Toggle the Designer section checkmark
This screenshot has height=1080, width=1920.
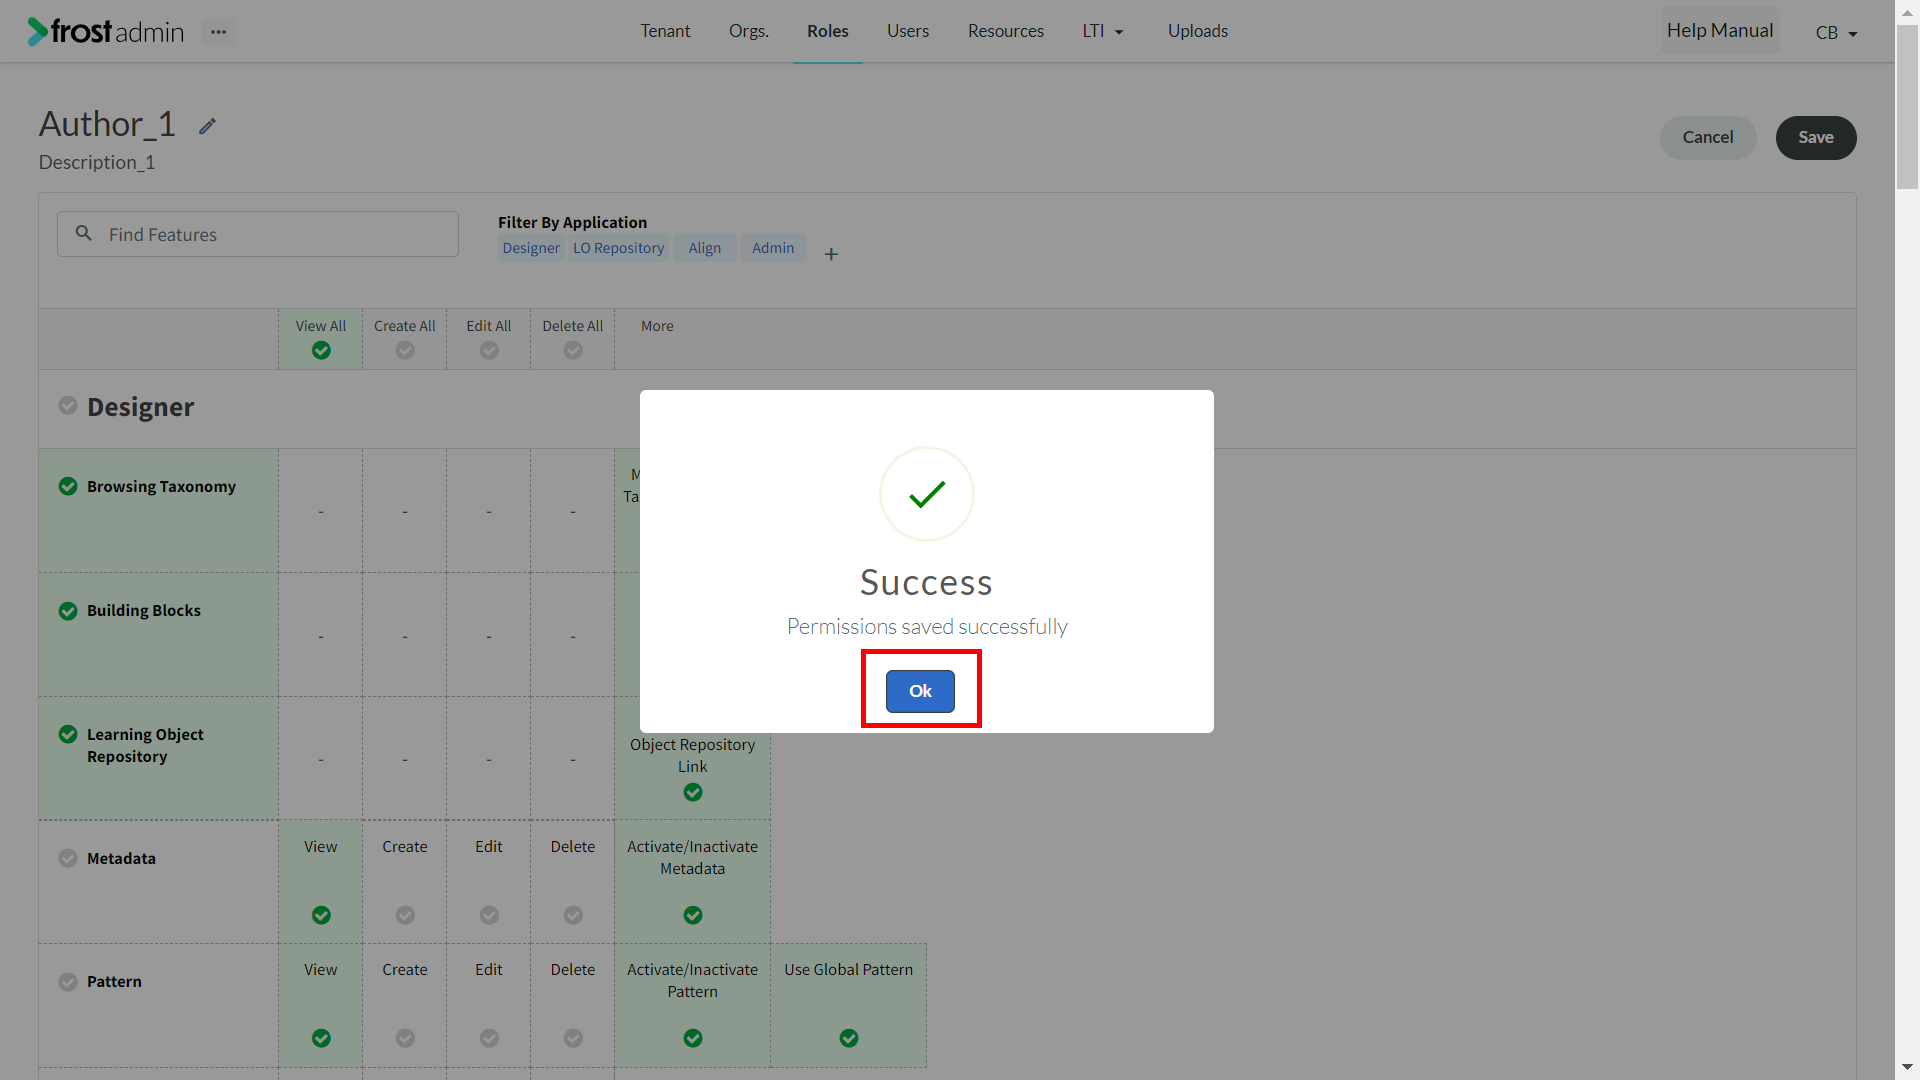tap(68, 405)
